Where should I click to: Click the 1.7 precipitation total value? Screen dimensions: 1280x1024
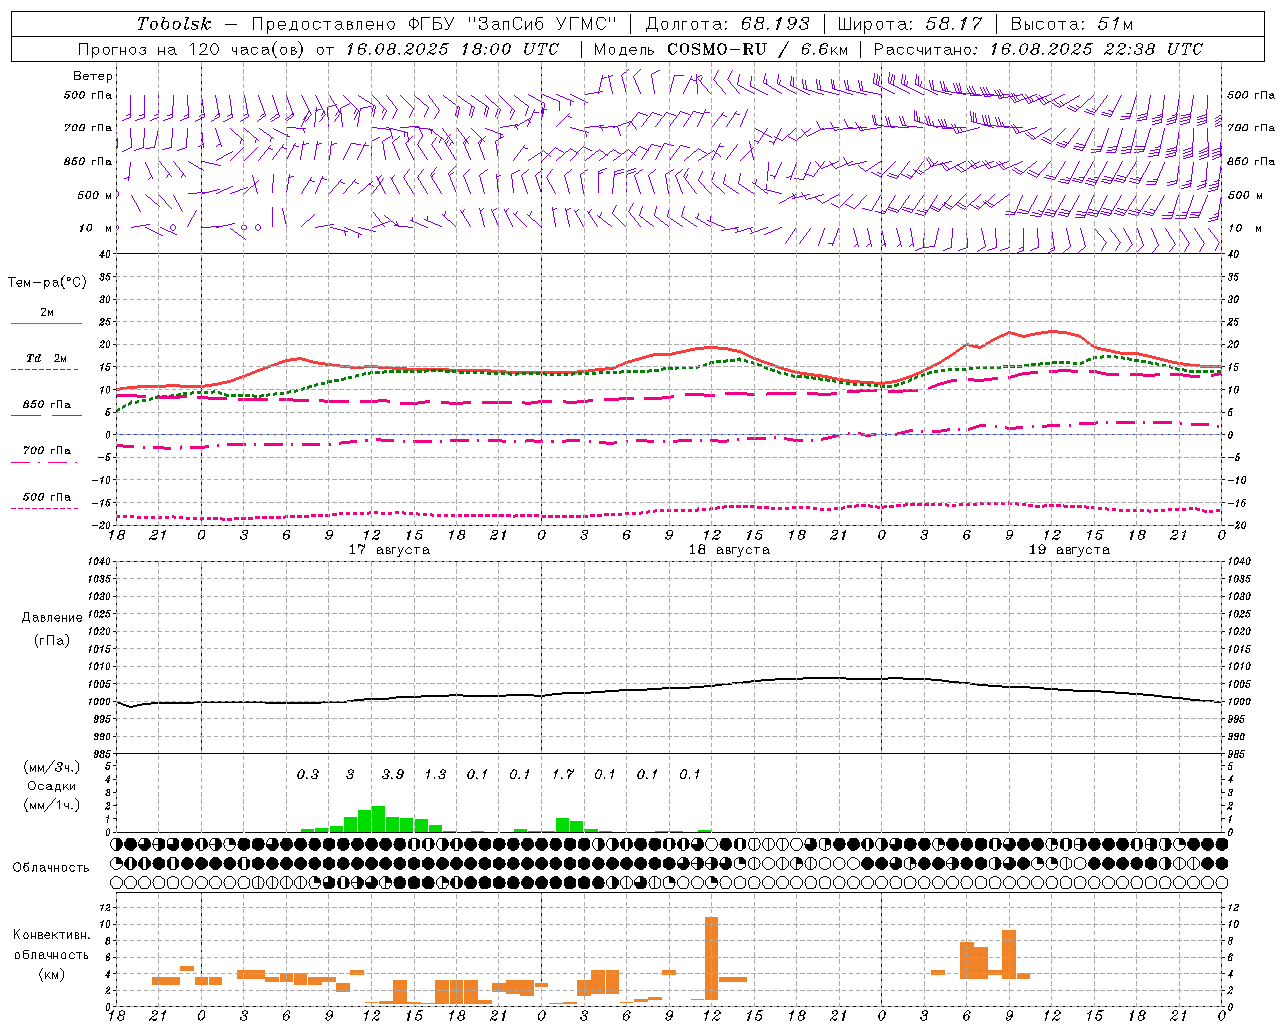(x=563, y=774)
